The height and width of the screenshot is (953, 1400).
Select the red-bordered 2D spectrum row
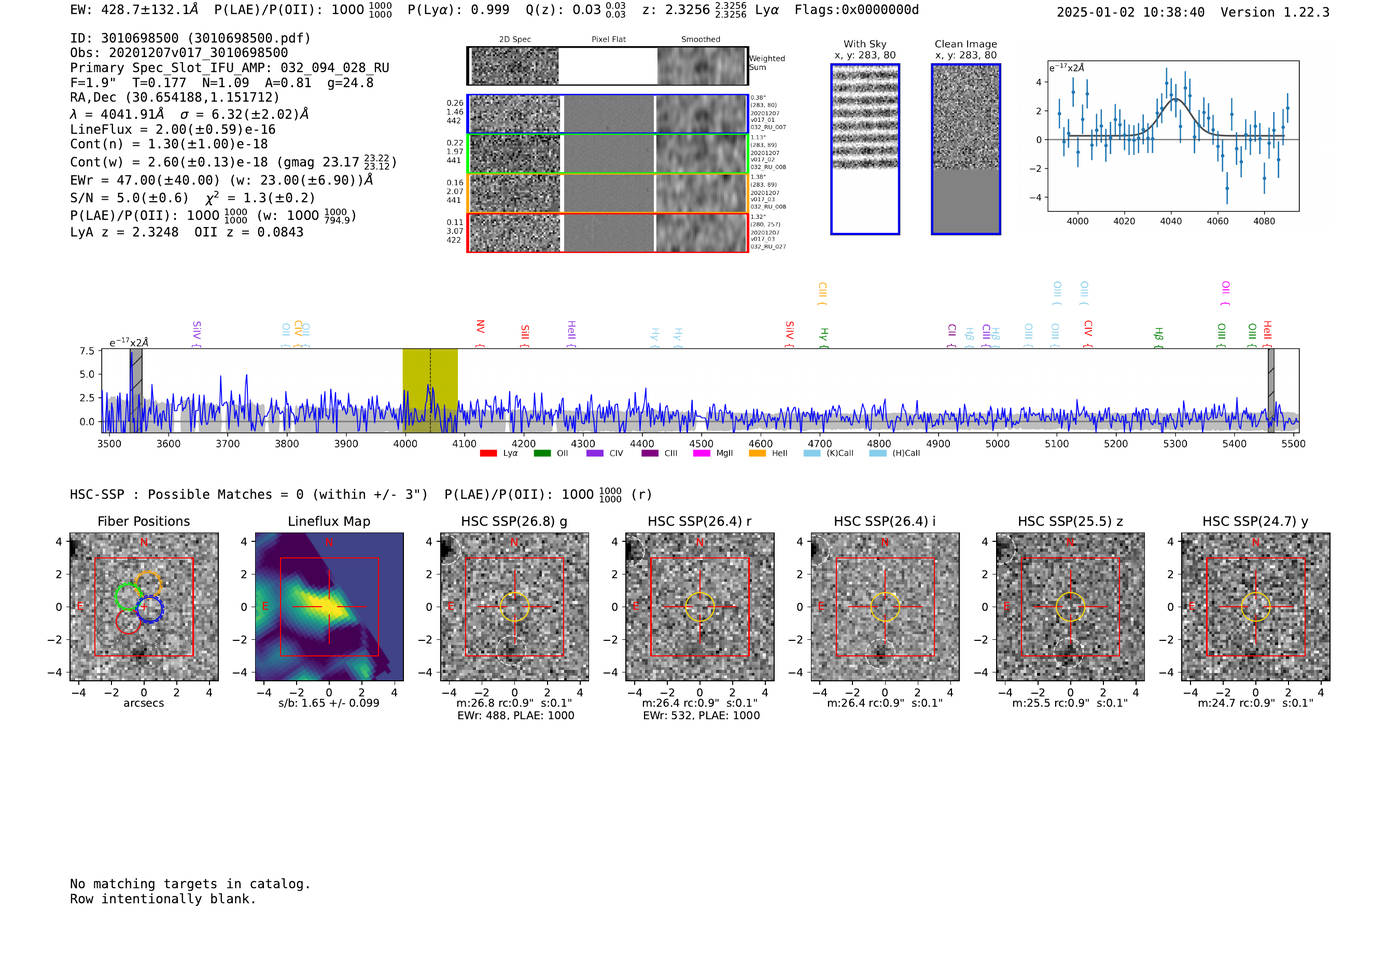(607, 232)
